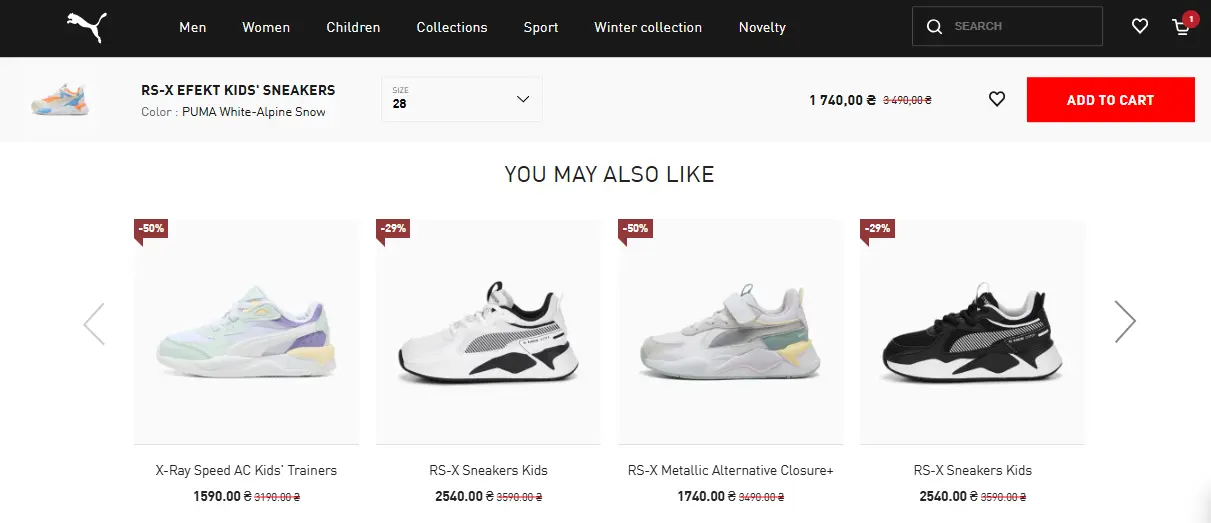The width and height of the screenshot is (1211, 523).
Task: Open the Collections menu
Action: click(x=452, y=27)
